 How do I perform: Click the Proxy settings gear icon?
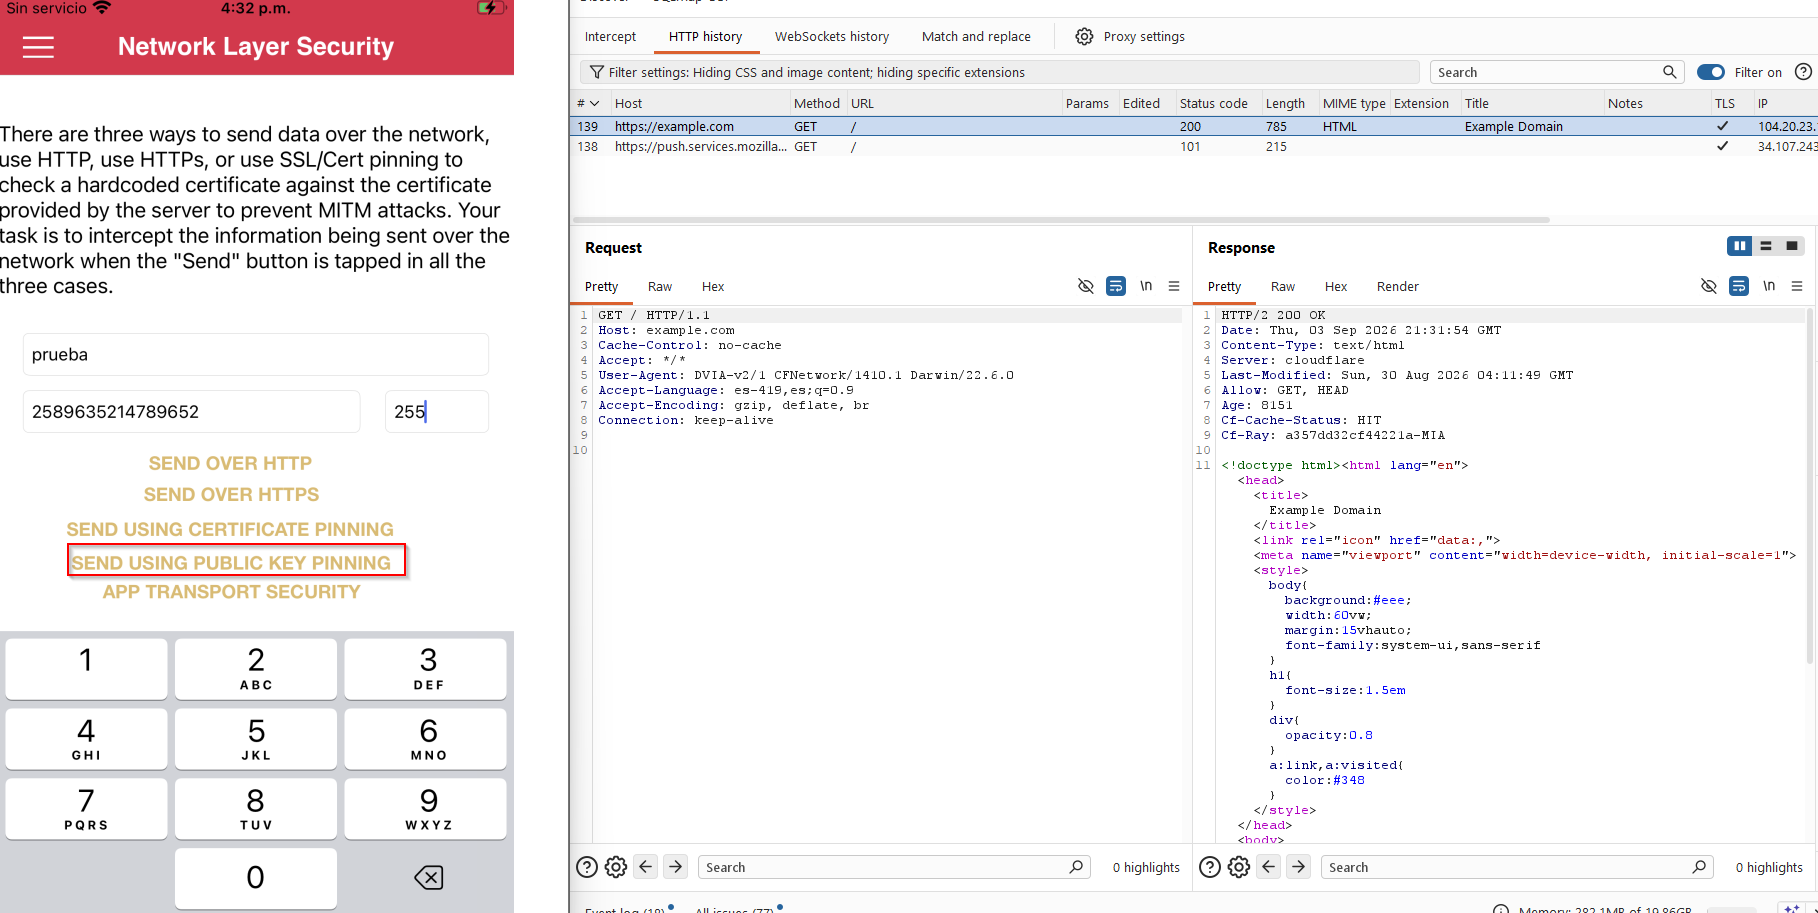[x=1084, y=37]
